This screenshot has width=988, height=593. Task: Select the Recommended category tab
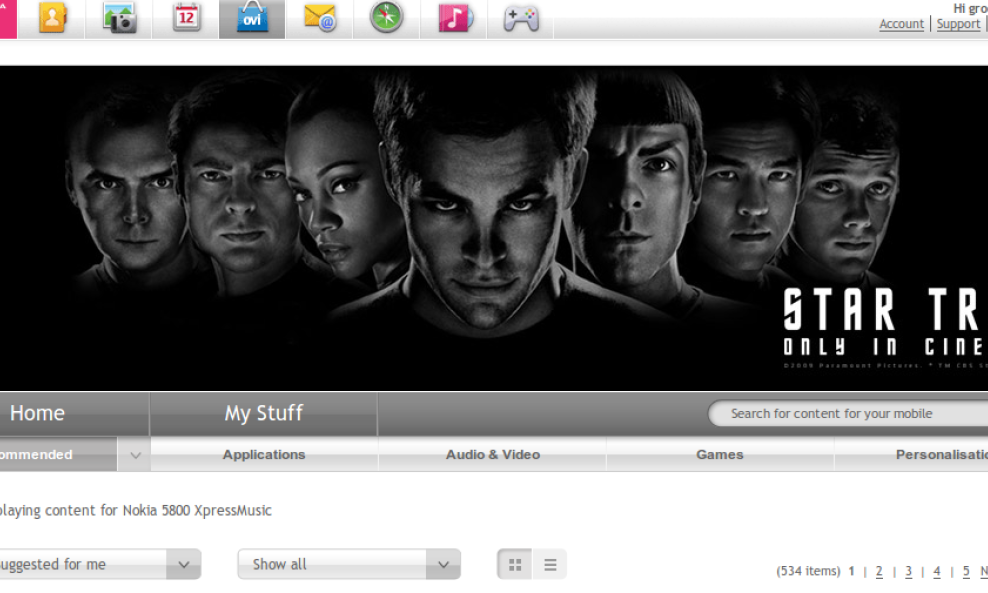click(58, 454)
